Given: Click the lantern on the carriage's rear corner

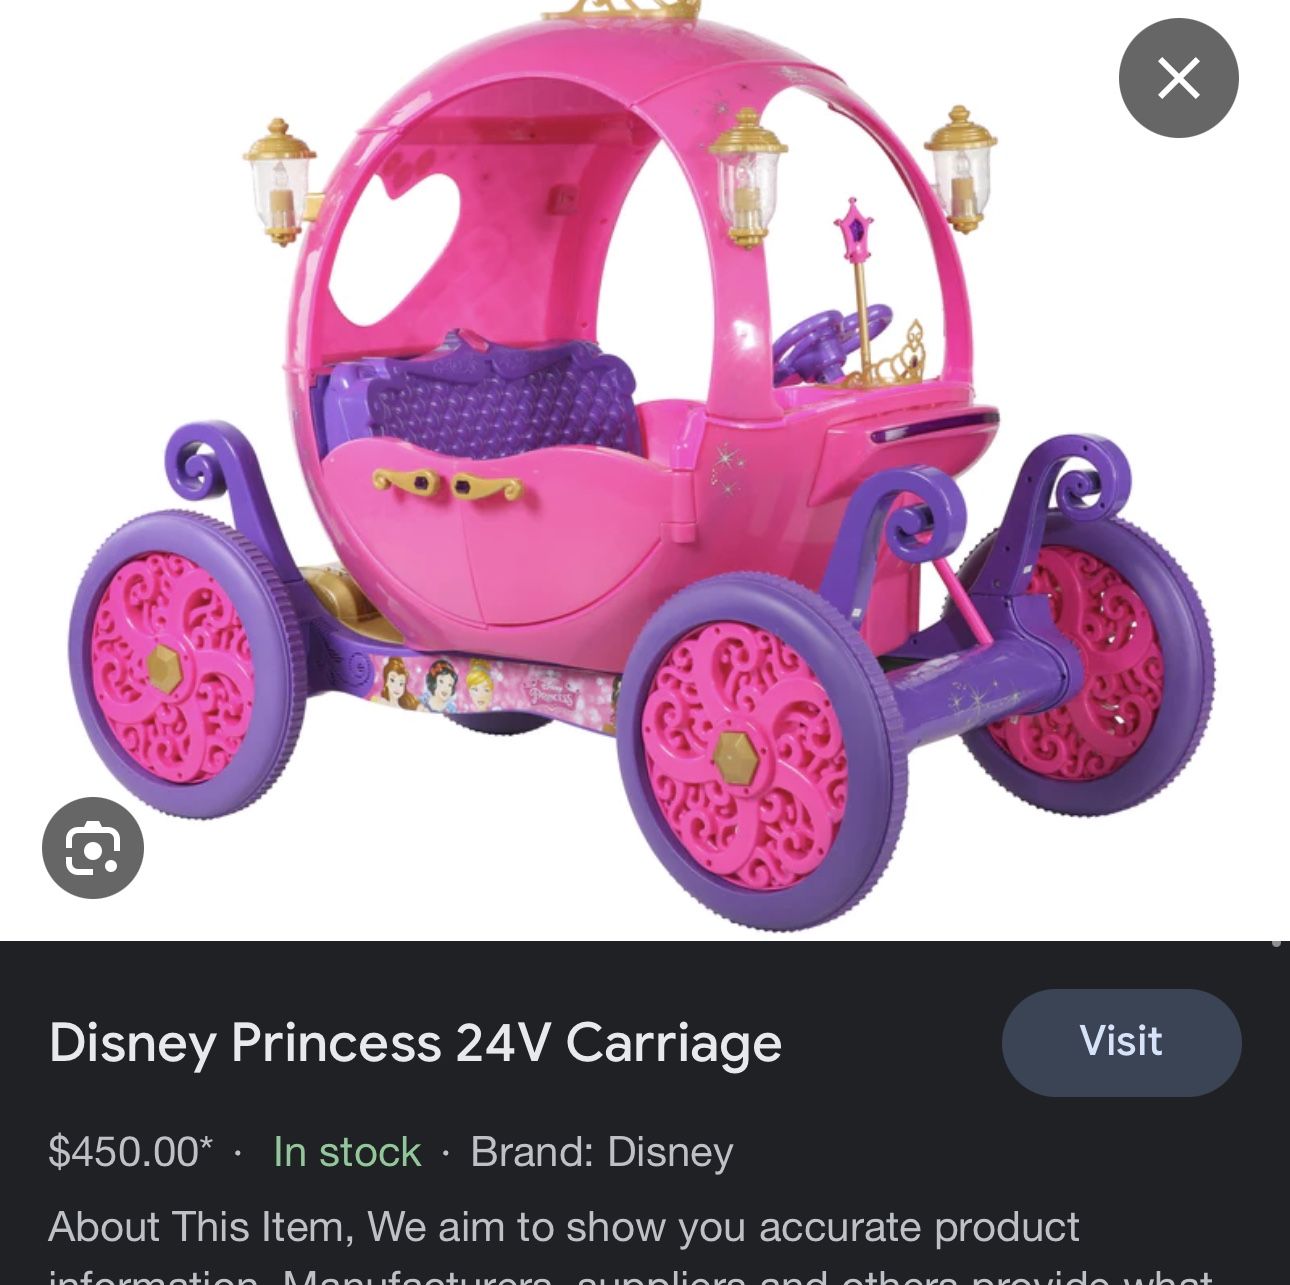Looking at the screenshot, I should click(x=279, y=181).
